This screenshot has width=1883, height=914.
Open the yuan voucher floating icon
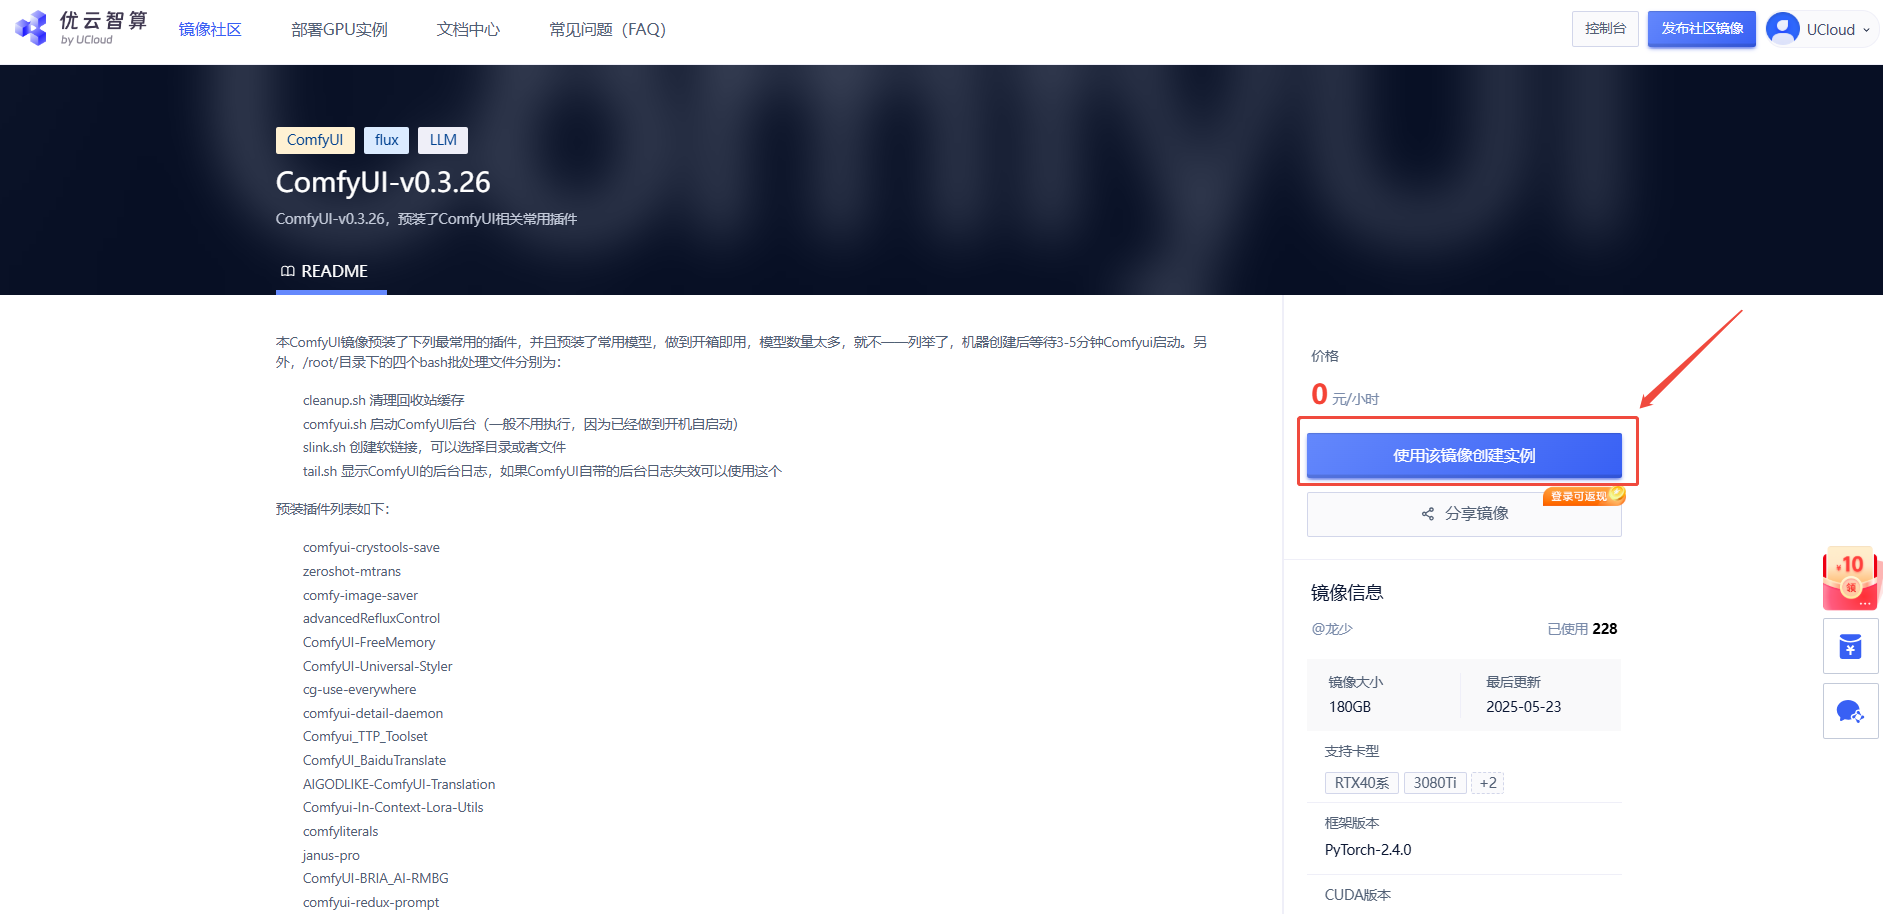1851,646
